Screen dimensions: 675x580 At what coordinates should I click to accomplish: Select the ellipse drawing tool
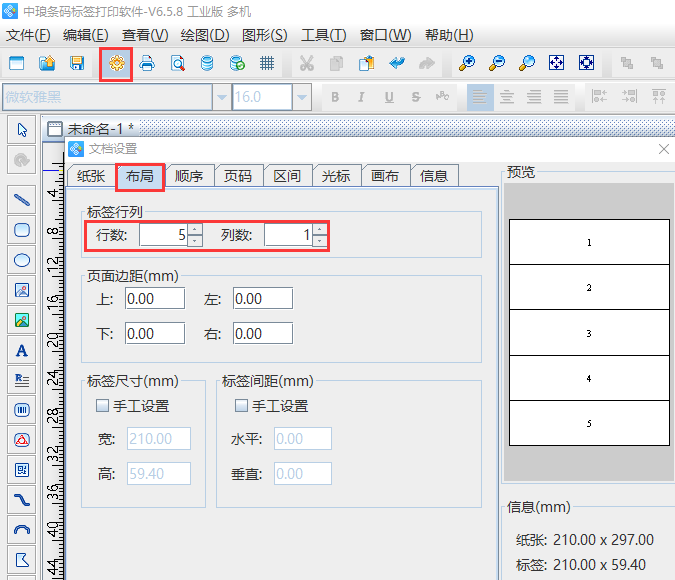[22, 260]
